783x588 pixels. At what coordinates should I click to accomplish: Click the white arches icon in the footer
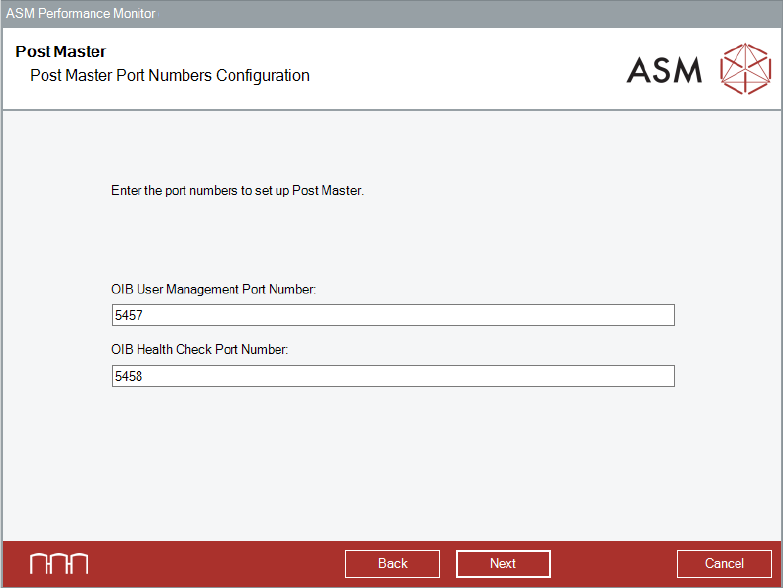pos(59,564)
